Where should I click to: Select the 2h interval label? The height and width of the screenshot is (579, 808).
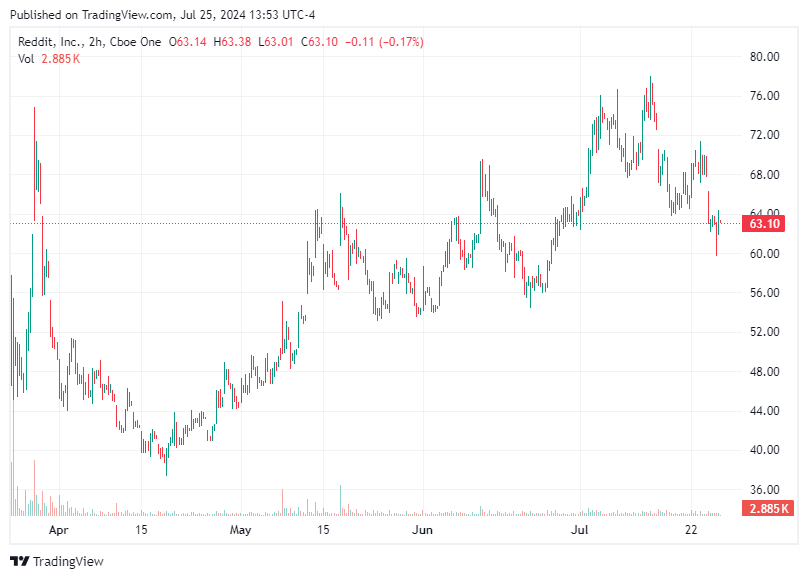95,42
